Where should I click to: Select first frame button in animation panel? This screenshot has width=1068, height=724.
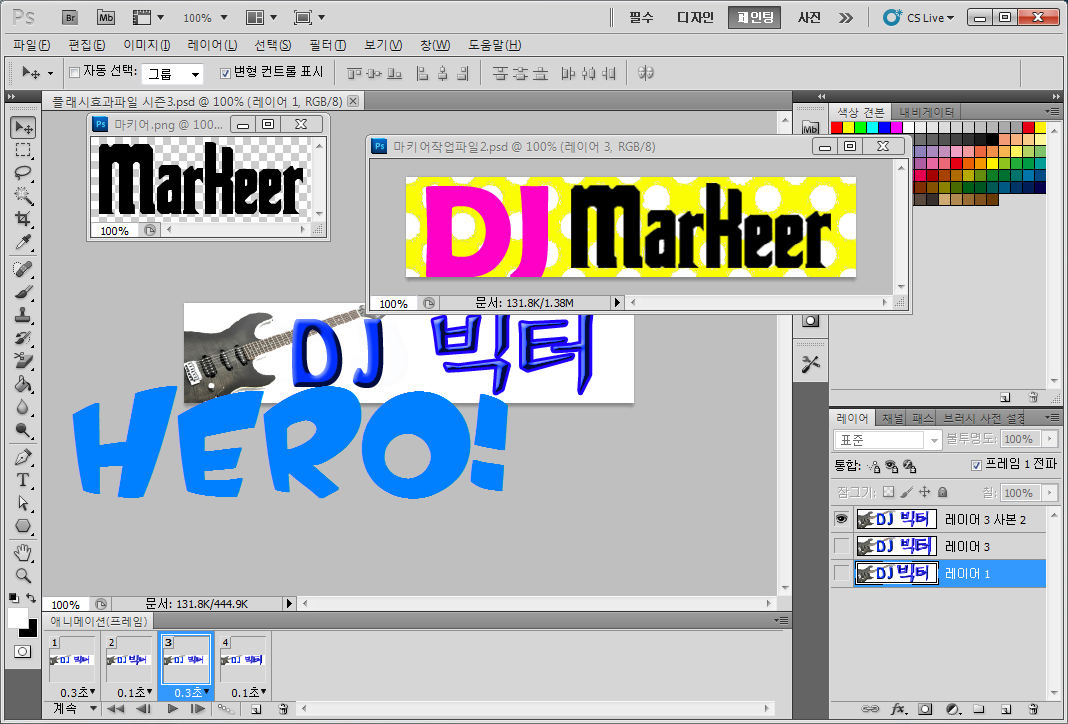point(115,709)
